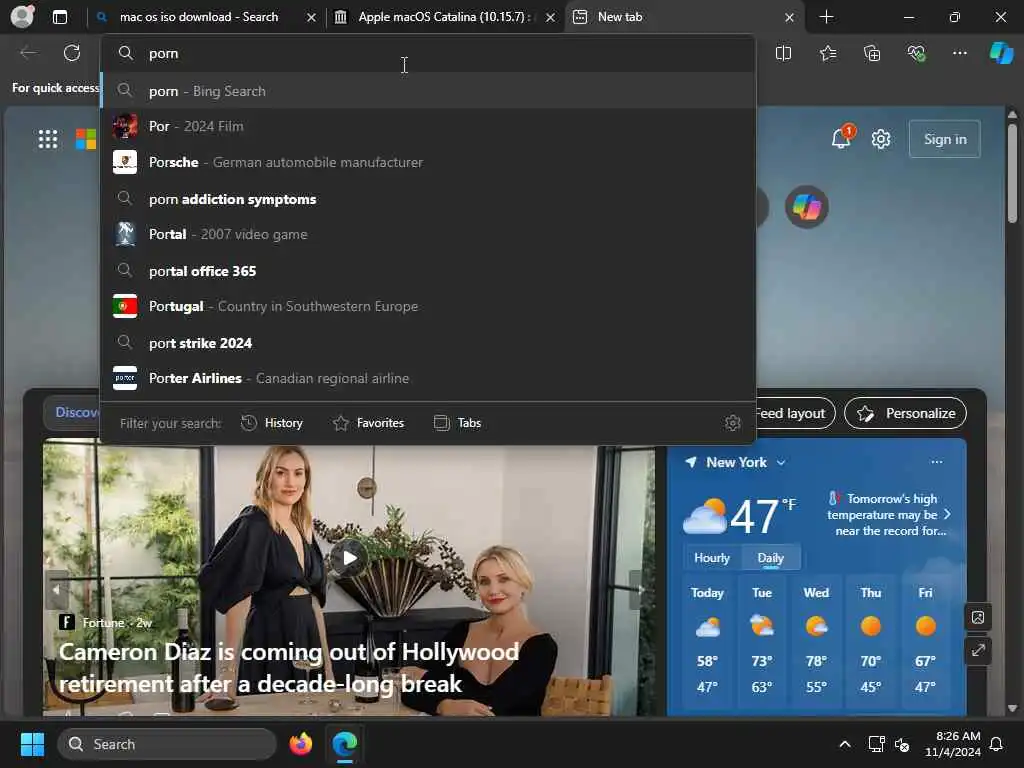
Task: Open the Collections icon
Action: [872, 53]
